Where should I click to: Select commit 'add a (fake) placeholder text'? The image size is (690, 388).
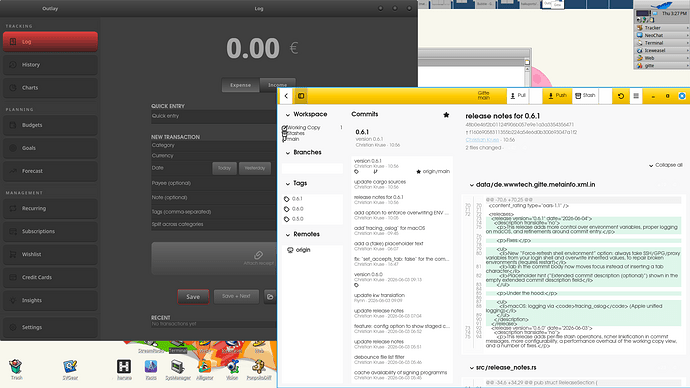(402, 246)
